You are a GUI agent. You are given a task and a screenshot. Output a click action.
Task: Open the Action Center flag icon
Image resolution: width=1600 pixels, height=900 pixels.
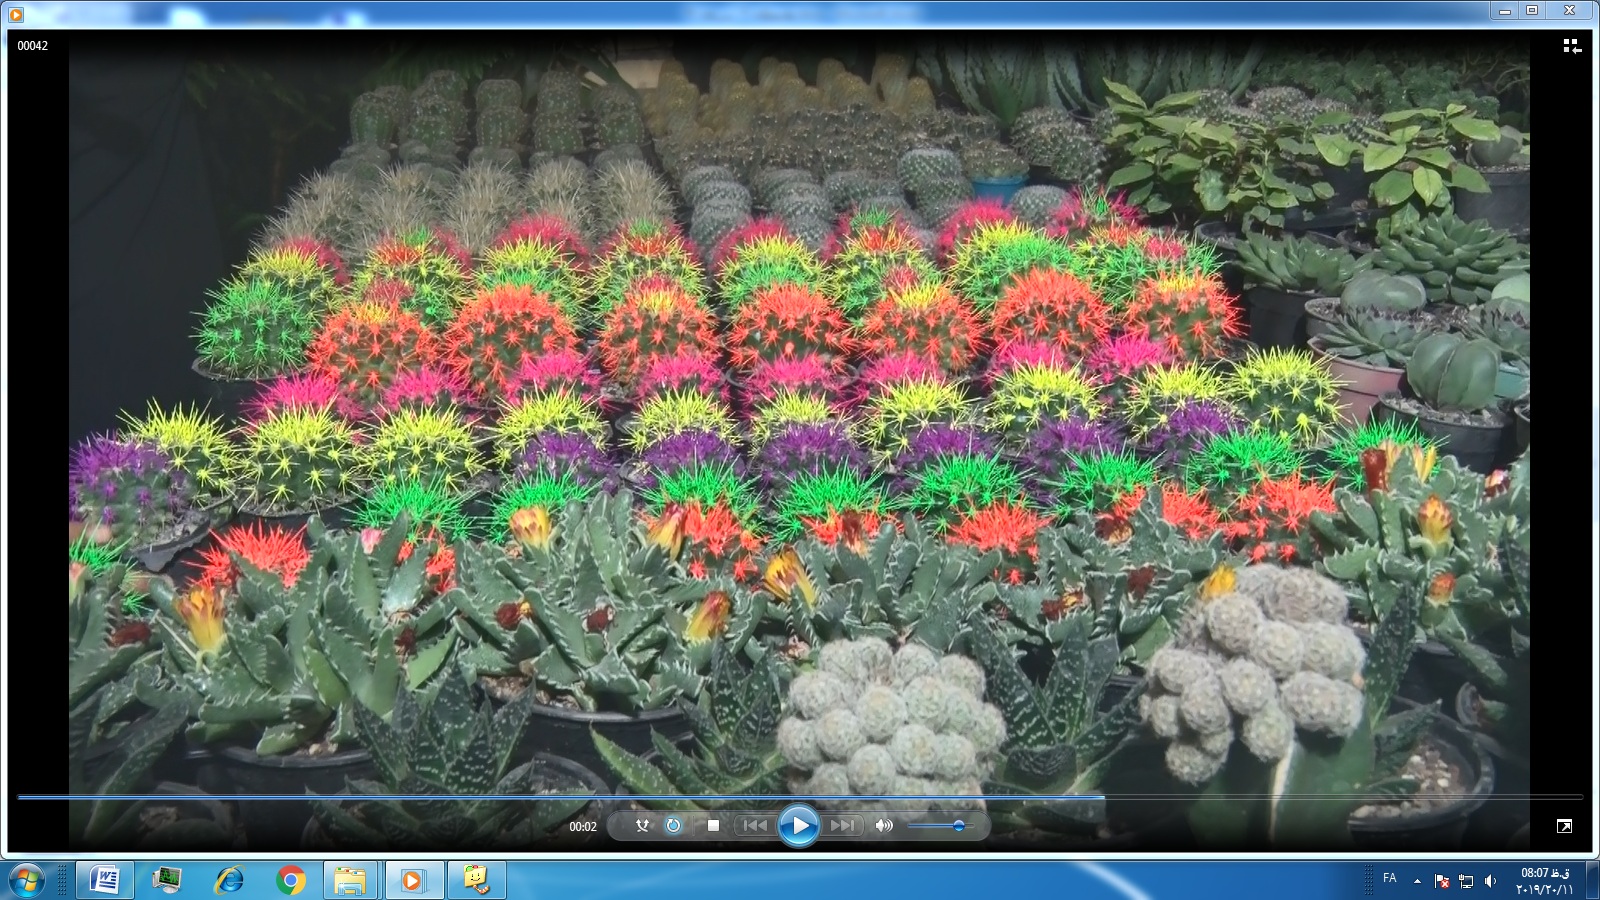[x=1442, y=880]
